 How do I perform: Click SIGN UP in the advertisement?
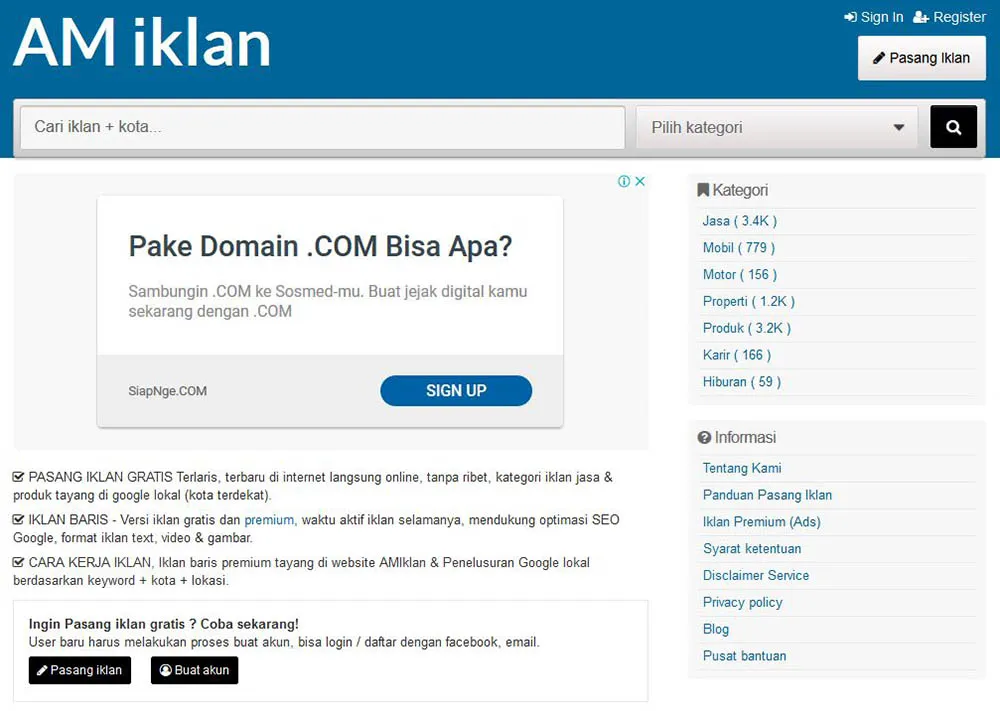[x=456, y=391]
